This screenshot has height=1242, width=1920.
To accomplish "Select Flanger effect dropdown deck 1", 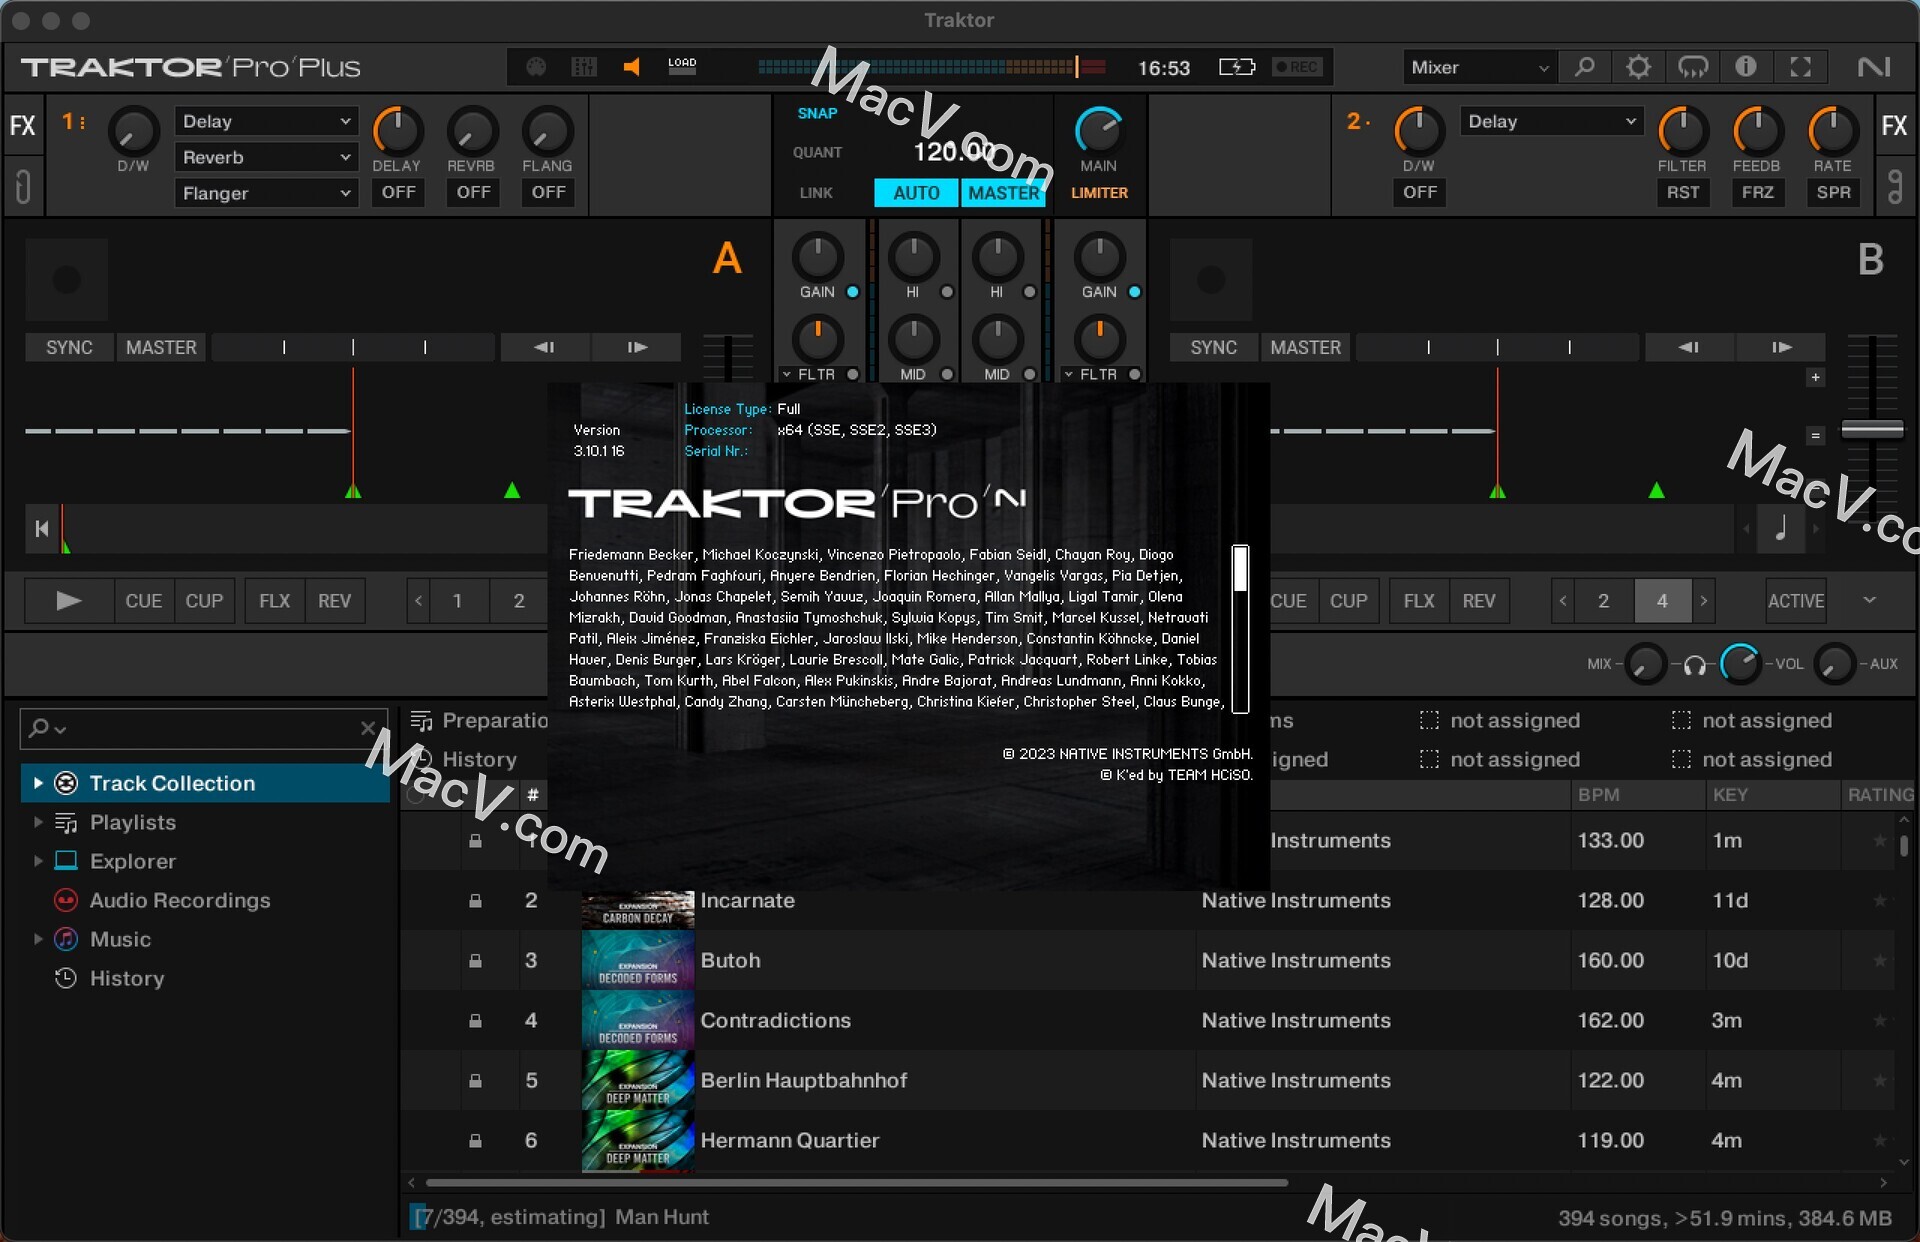I will pos(266,193).
